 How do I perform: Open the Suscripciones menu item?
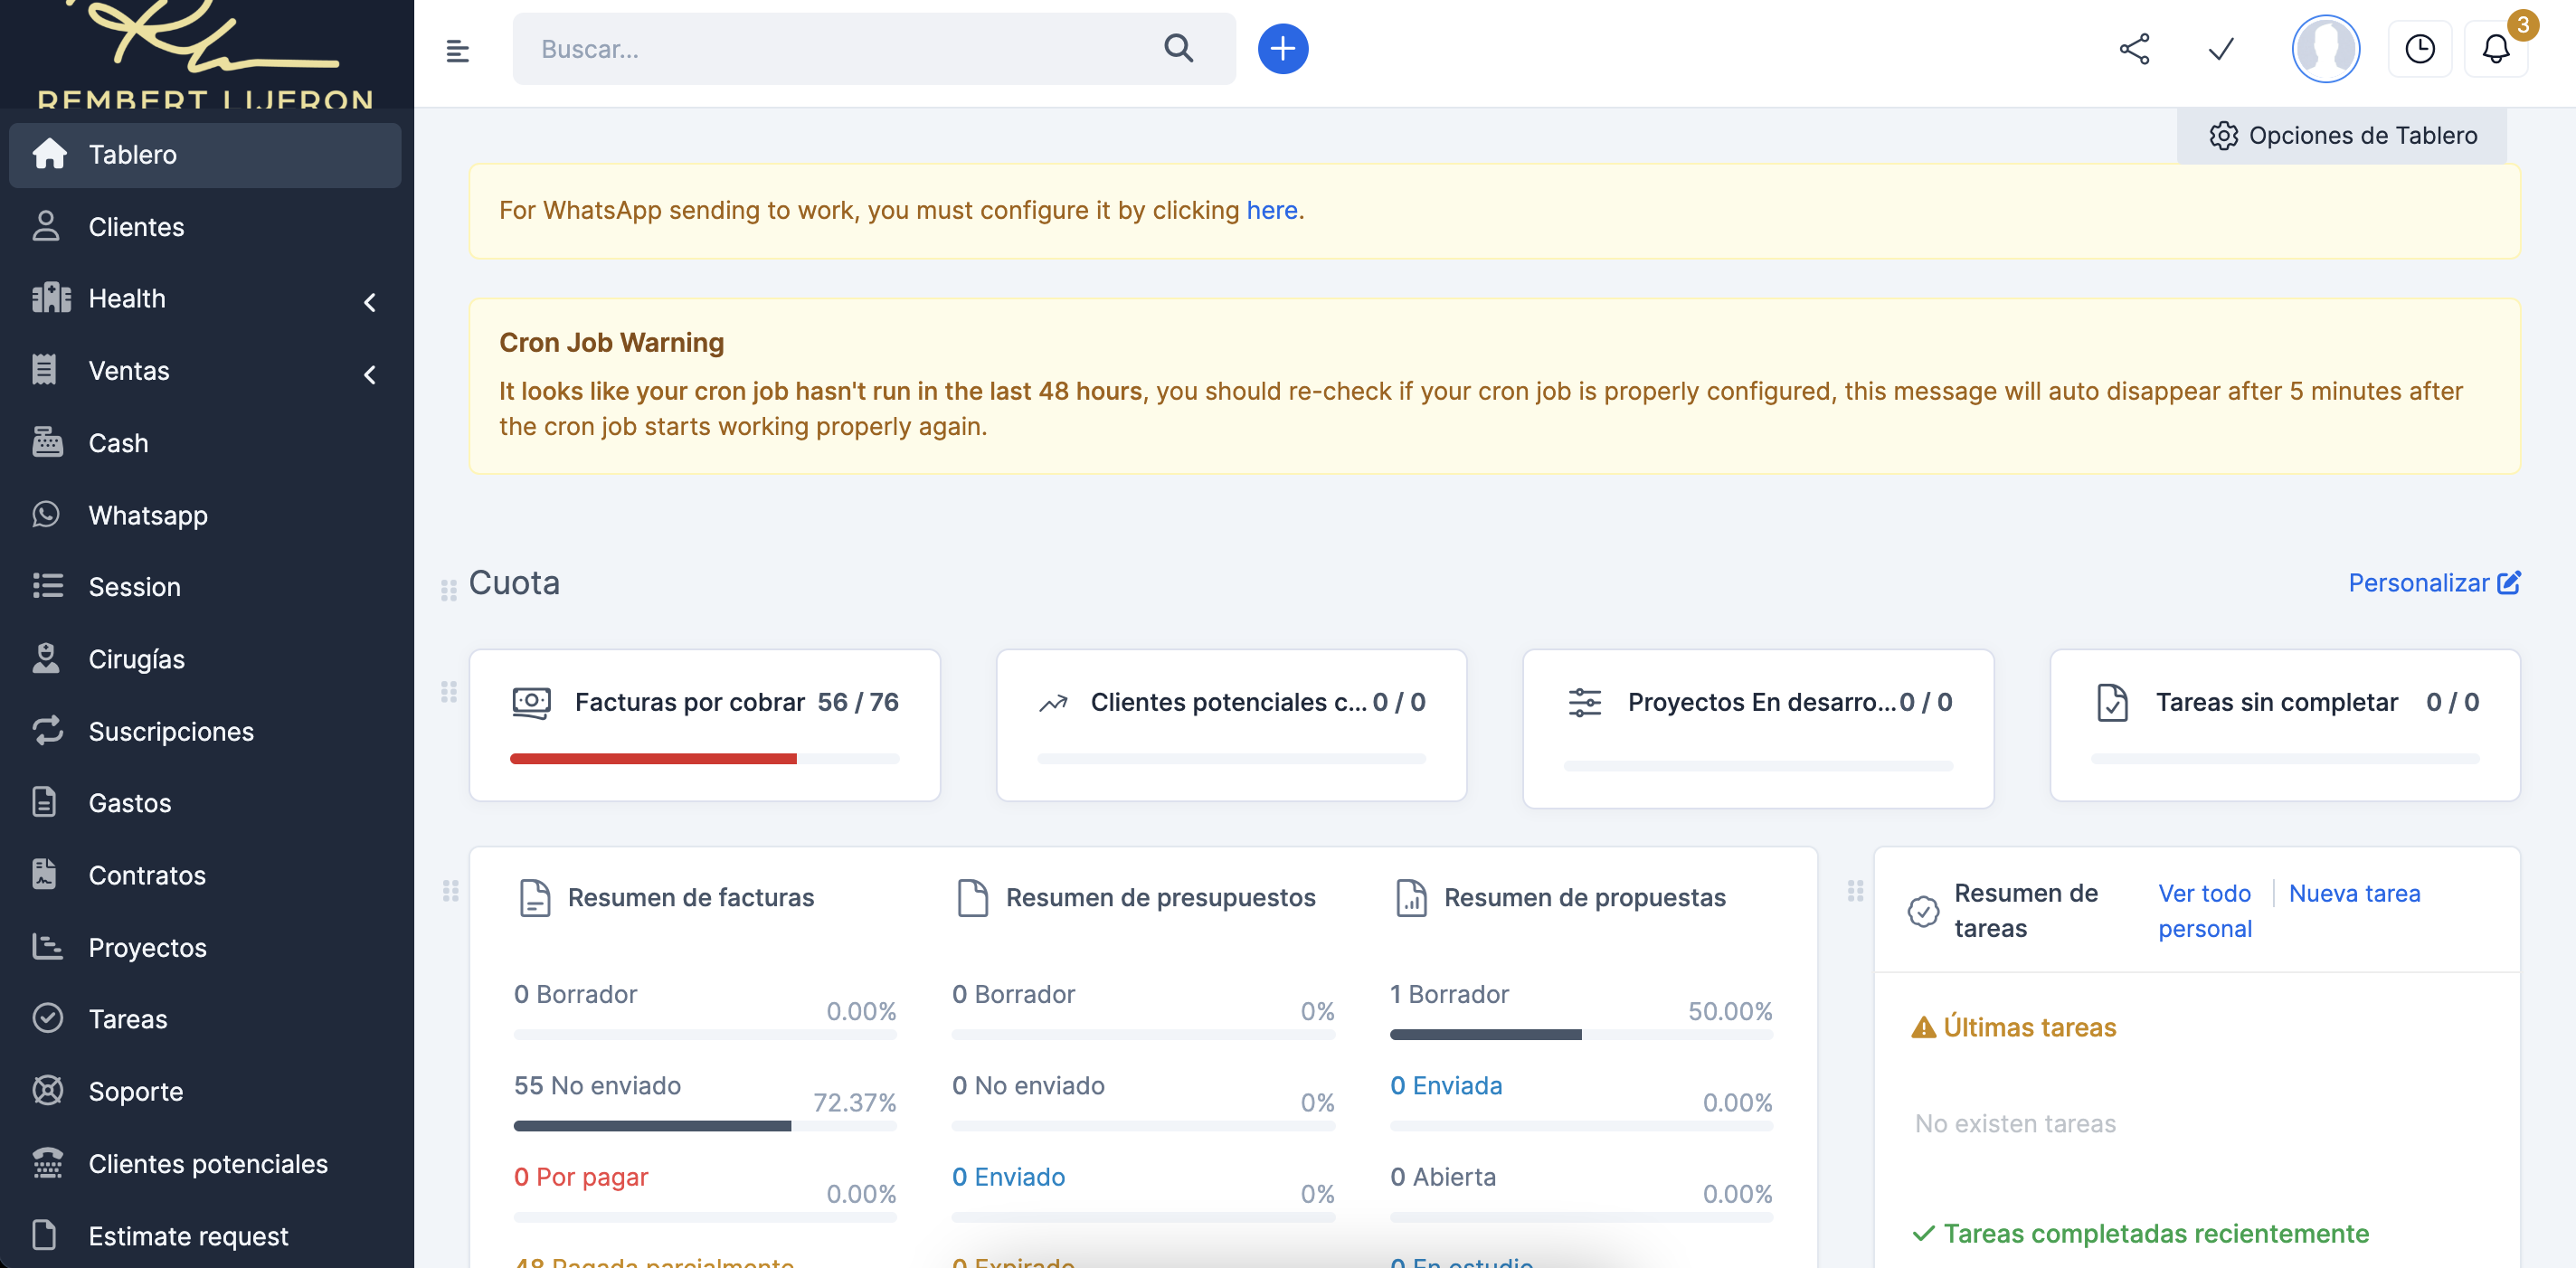(205, 731)
